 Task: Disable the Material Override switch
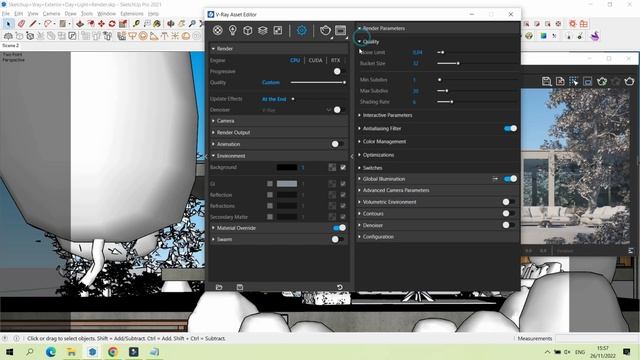click(339, 228)
